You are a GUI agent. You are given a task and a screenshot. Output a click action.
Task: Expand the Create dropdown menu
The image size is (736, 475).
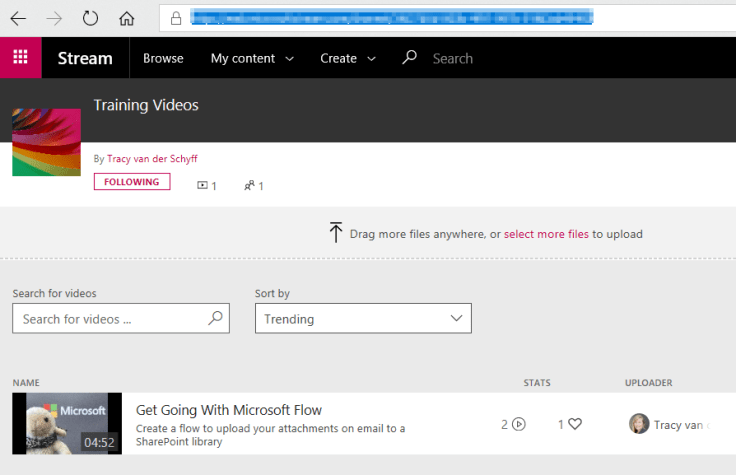347,58
